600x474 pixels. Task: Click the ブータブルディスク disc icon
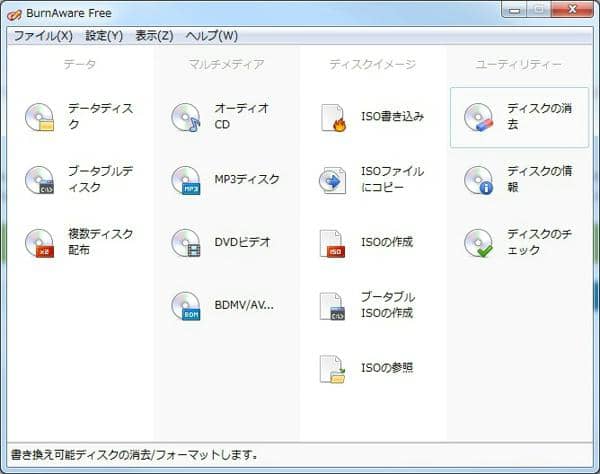click(39, 180)
